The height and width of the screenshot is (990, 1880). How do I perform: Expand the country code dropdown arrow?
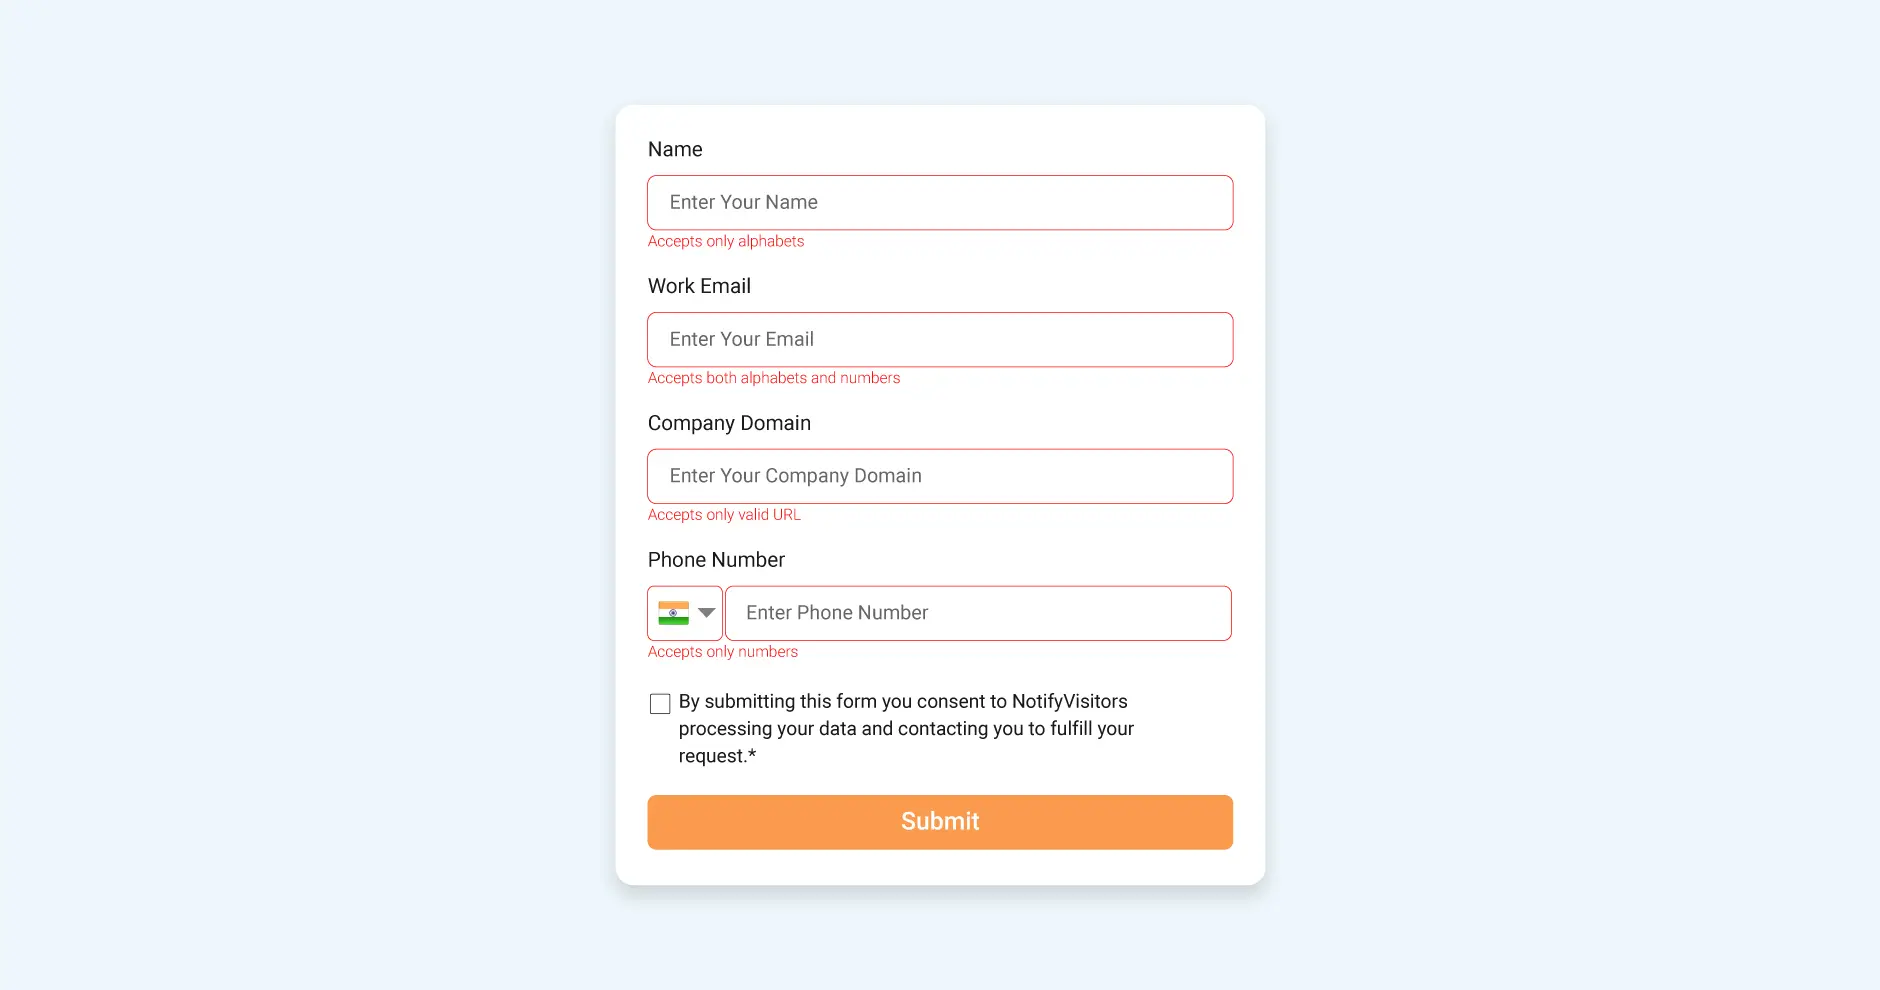point(707,613)
